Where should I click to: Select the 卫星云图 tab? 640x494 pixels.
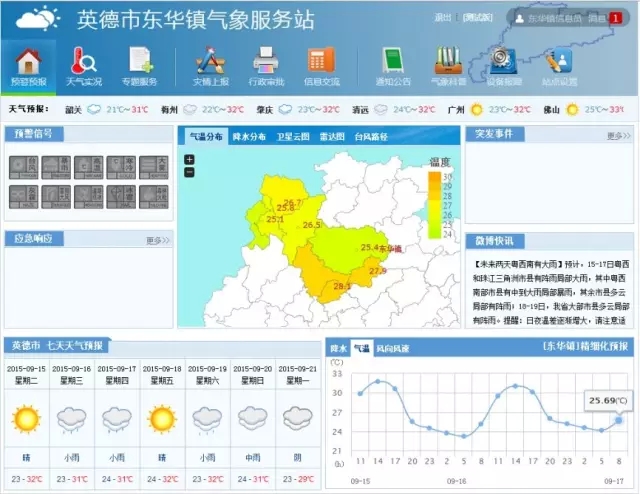coord(293,136)
